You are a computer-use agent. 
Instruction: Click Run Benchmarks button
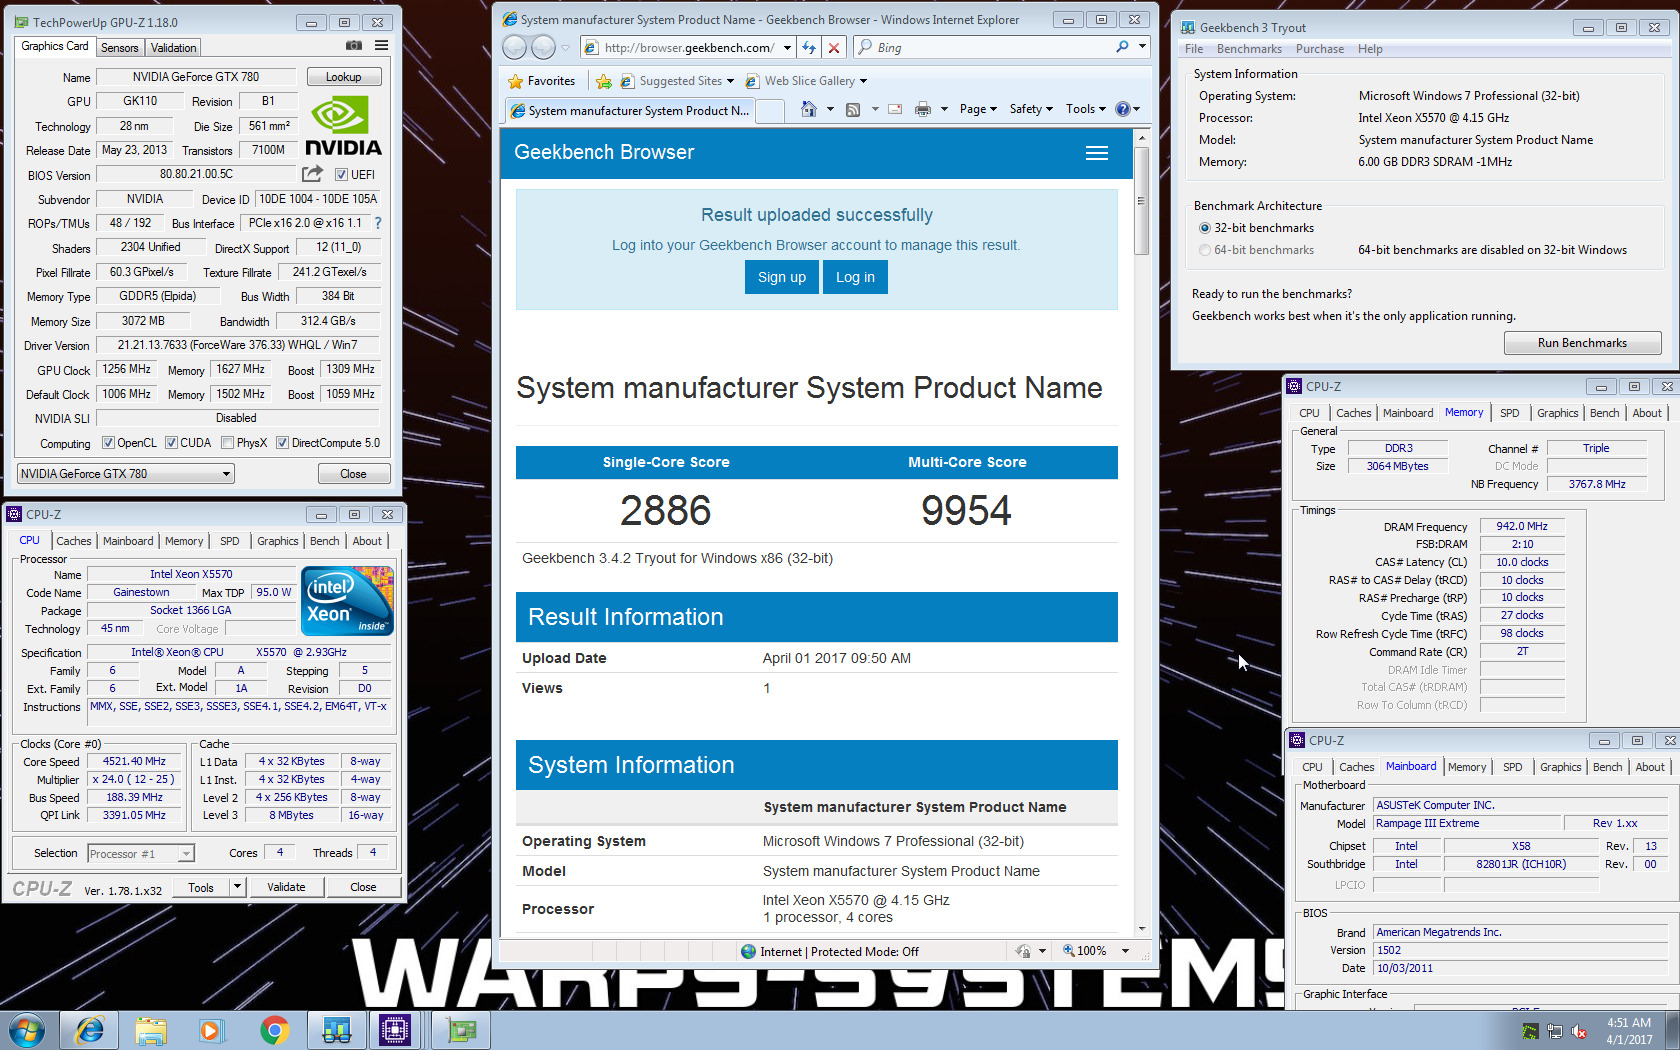tap(1582, 343)
